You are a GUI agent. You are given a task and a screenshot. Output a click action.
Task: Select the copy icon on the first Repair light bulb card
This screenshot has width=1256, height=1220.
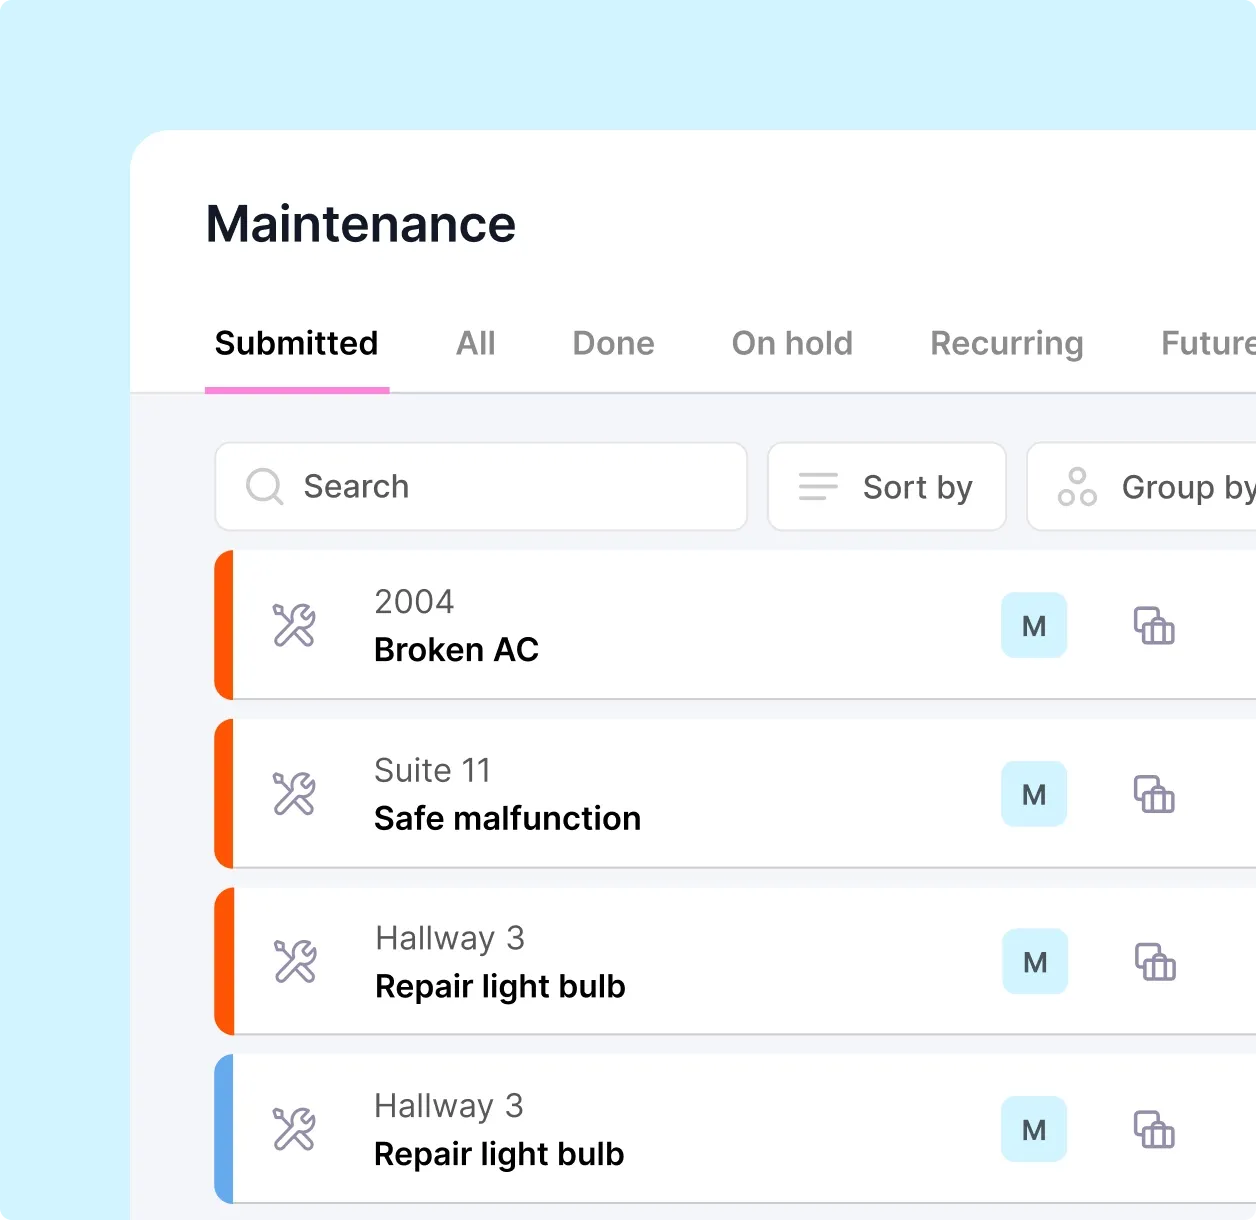point(1153,961)
